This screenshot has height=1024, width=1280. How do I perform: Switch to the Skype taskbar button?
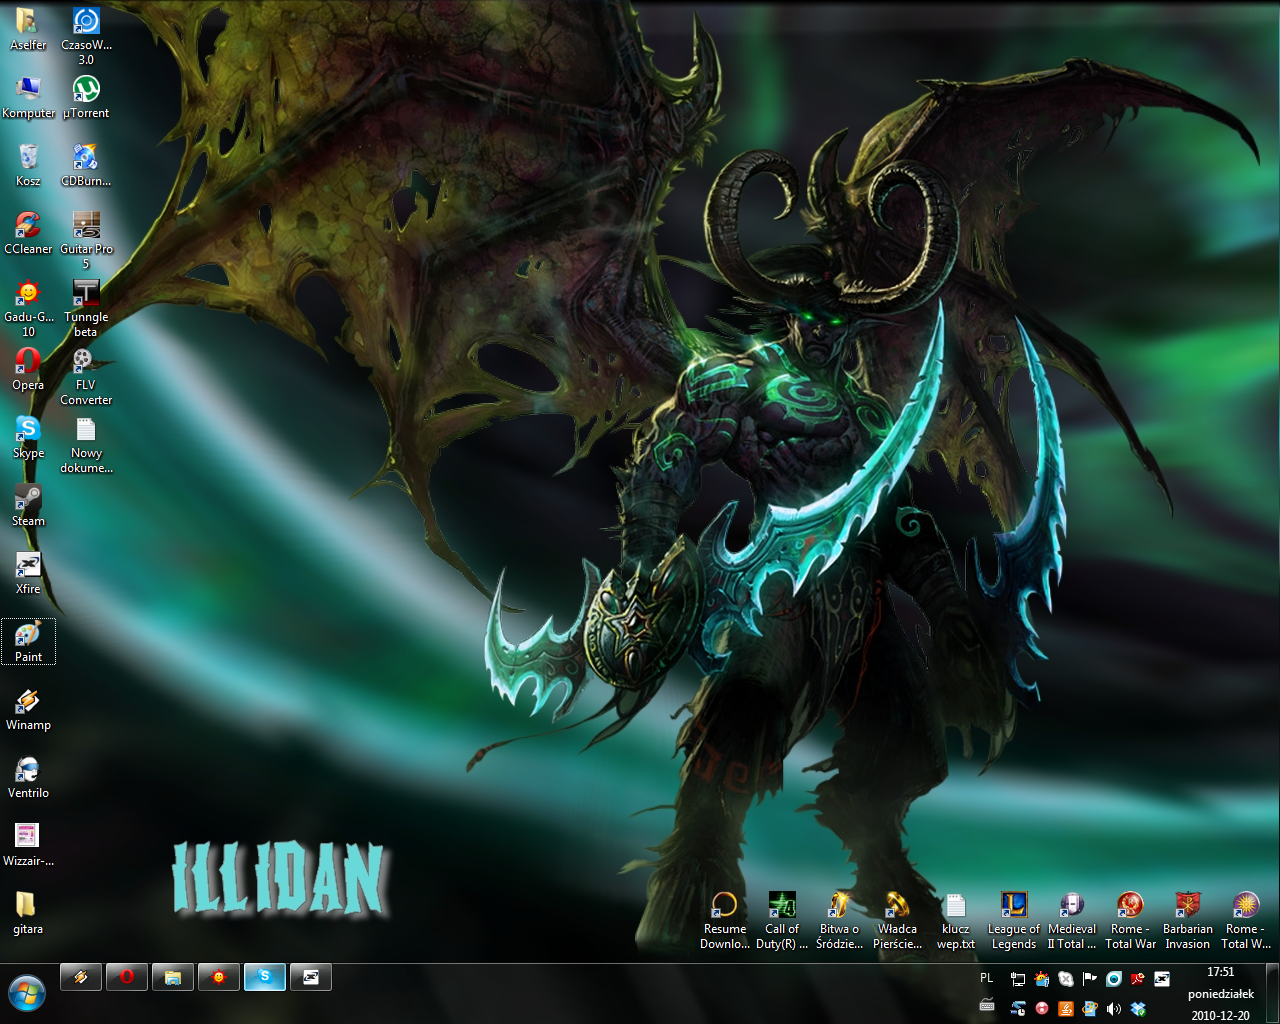(x=265, y=977)
